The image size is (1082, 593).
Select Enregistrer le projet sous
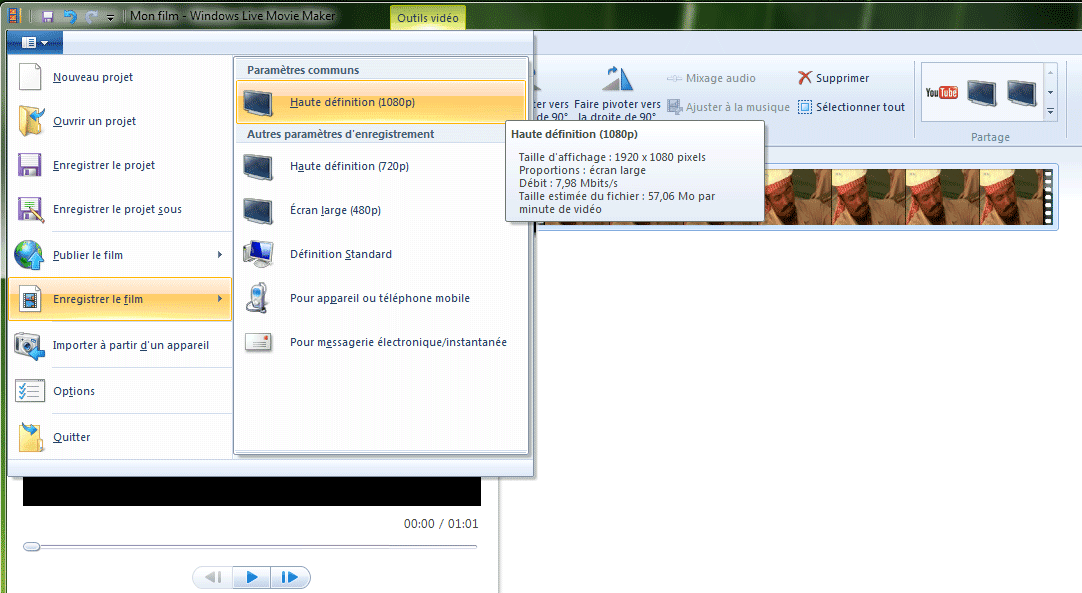(x=121, y=209)
